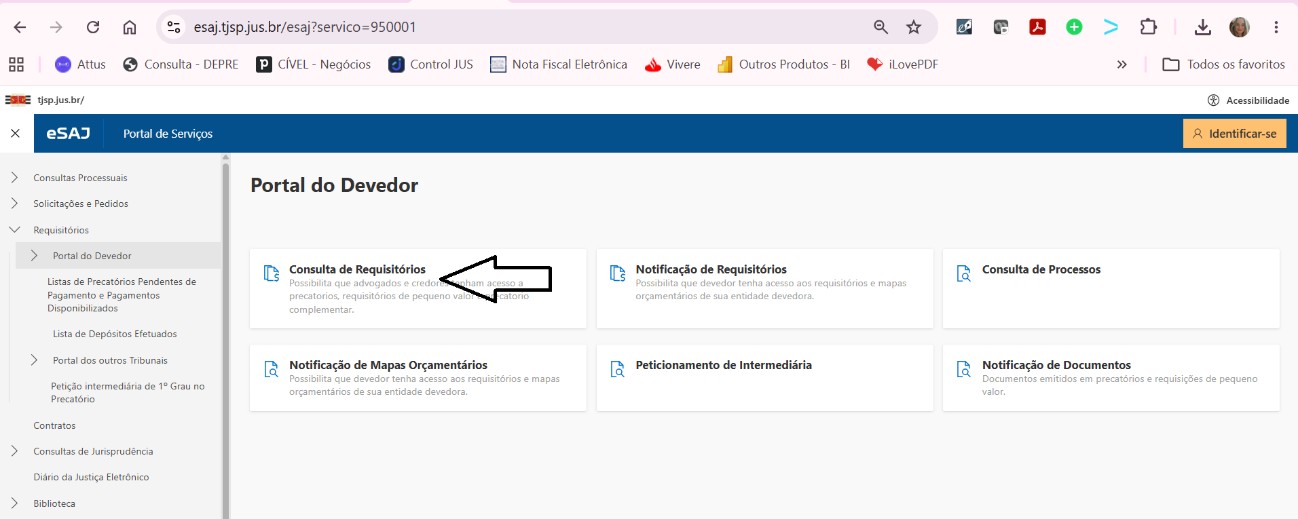
Task: Open Diário da Justiça Eletrônico
Action: tap(91, 478)
